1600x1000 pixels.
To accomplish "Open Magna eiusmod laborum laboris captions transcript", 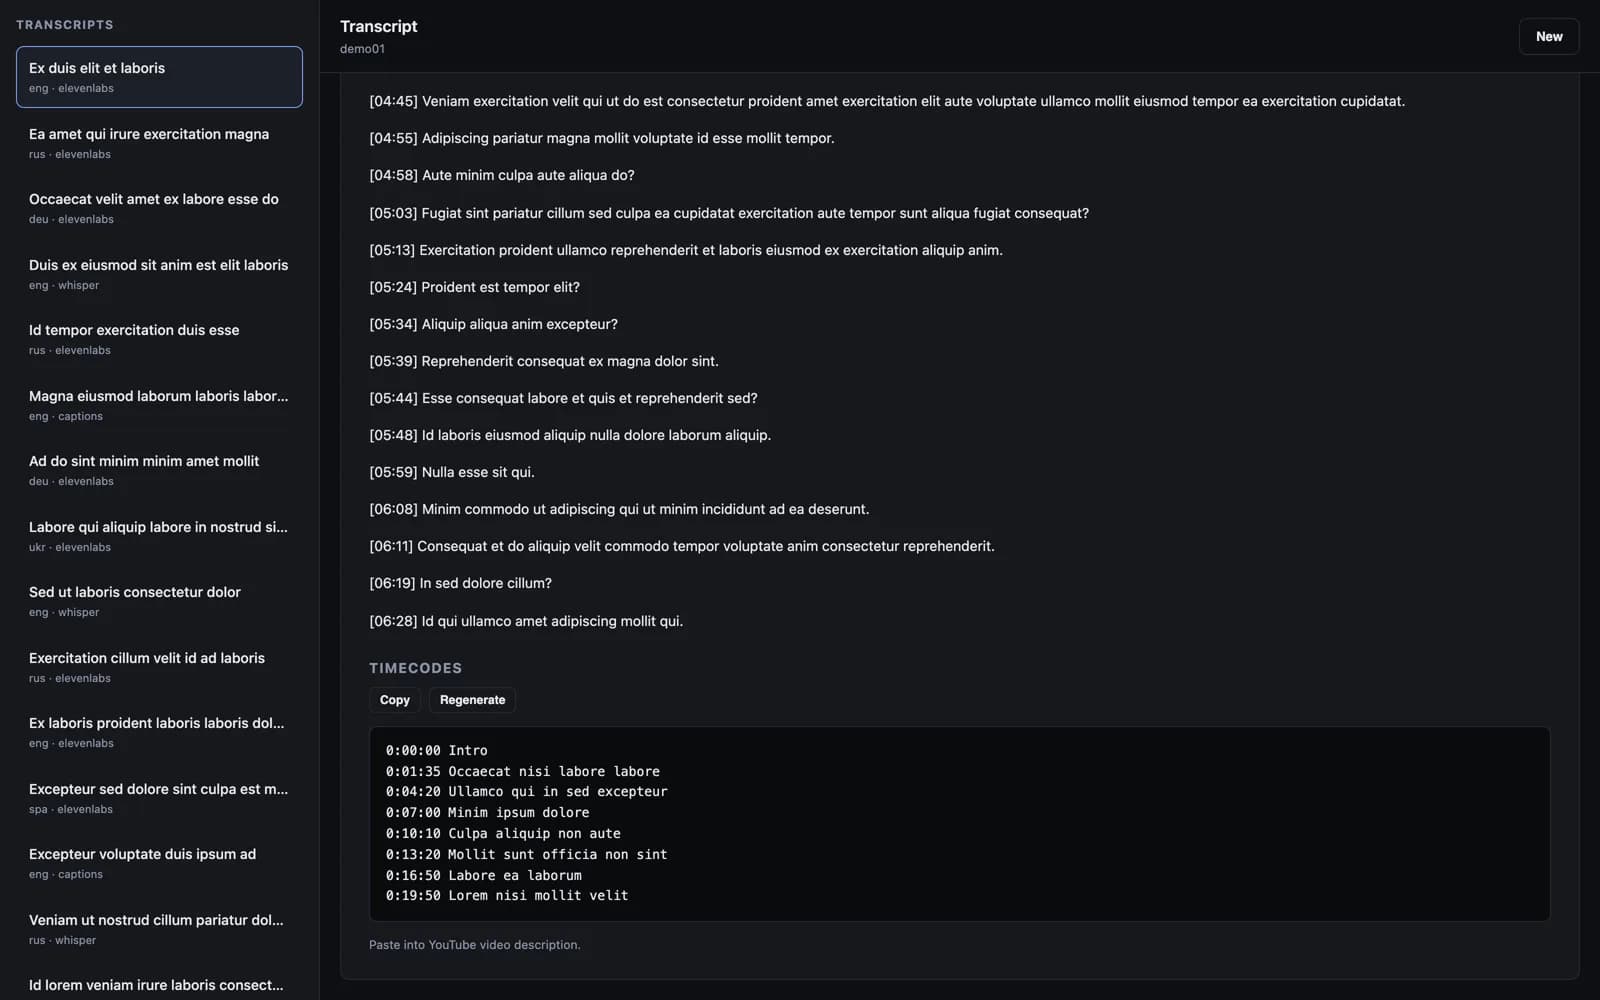I will (159, 405).
